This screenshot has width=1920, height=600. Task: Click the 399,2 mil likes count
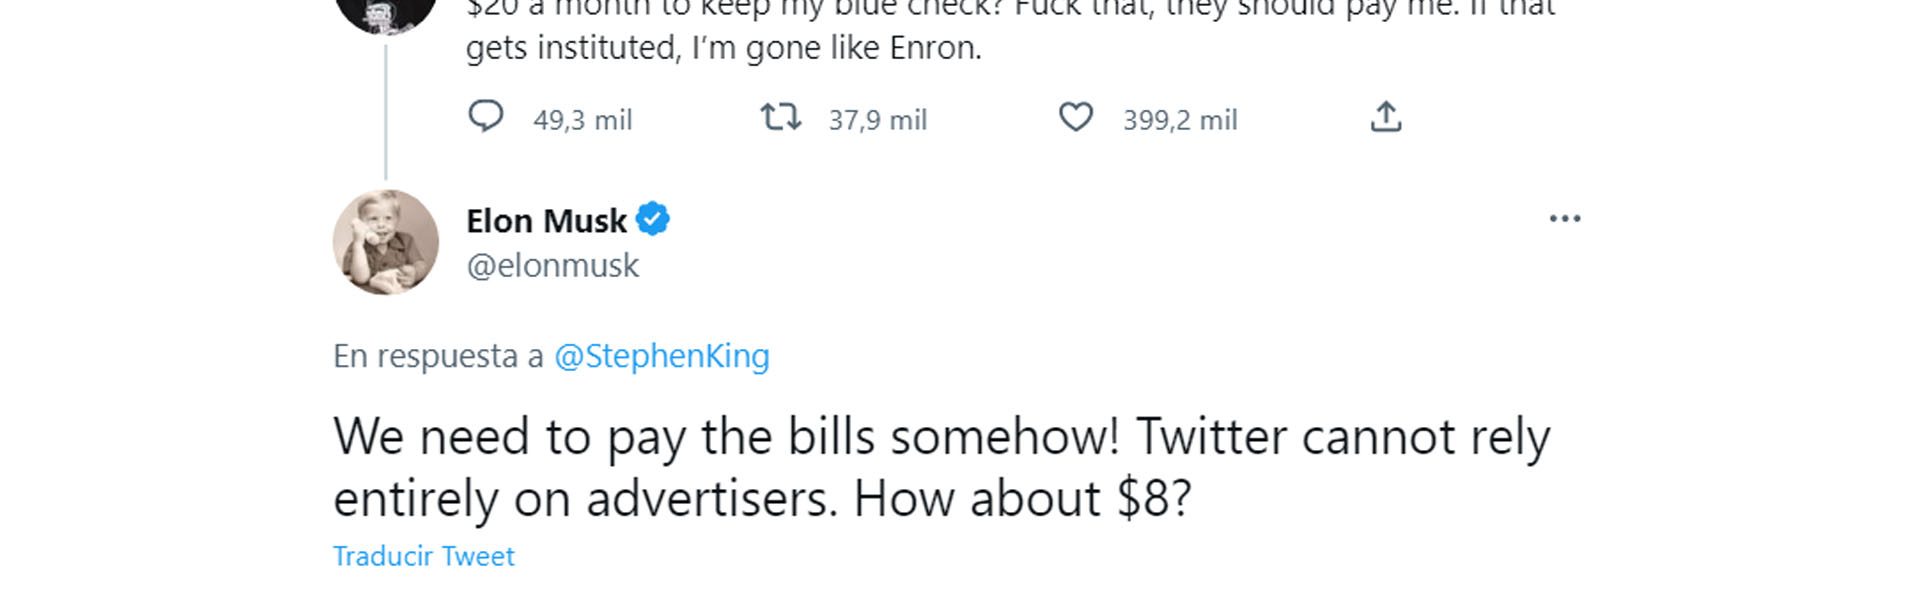pos(1180,120)
